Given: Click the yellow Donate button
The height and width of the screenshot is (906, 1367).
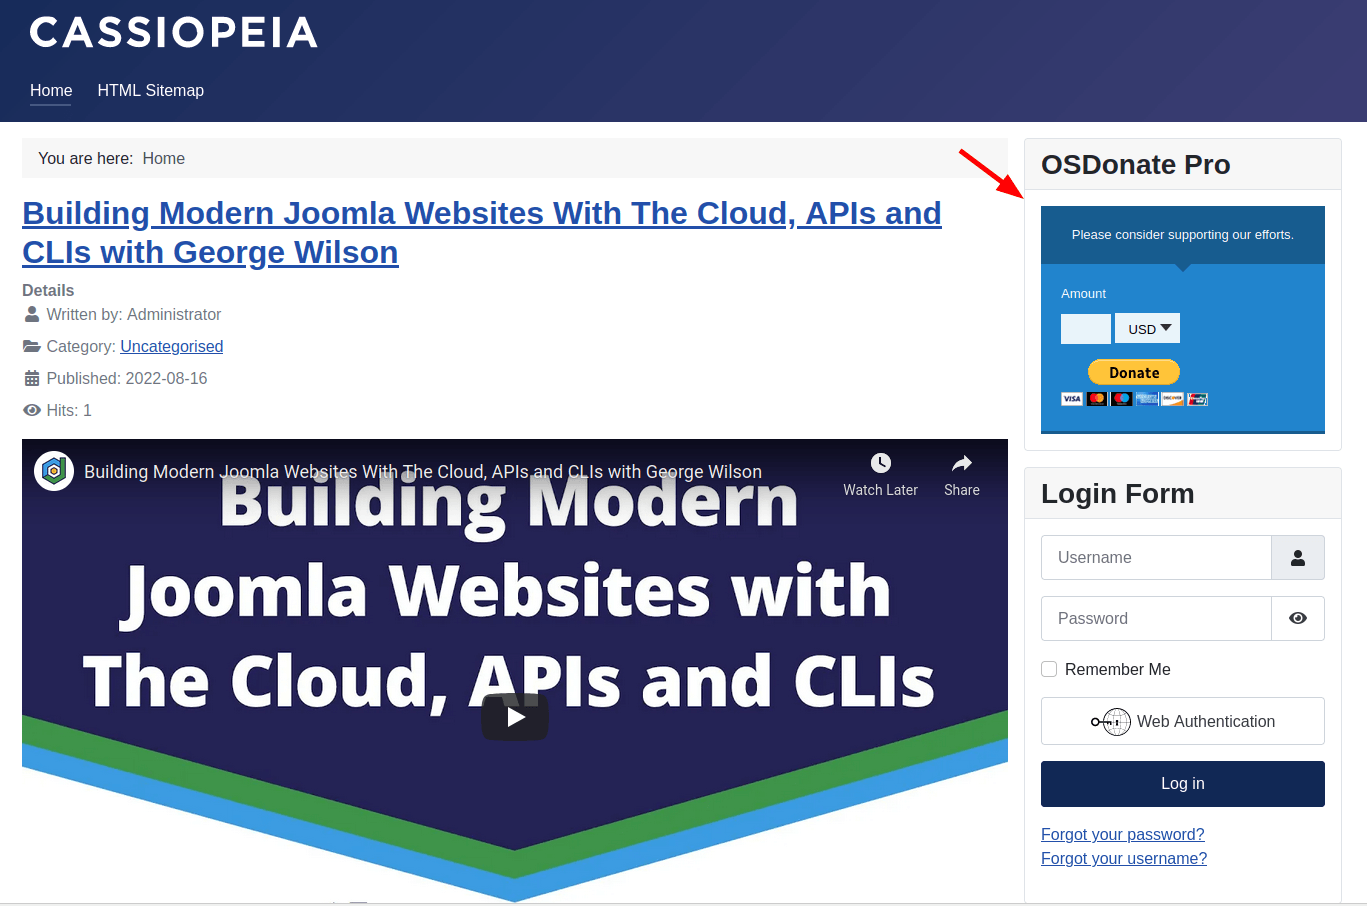Looking at the screenshot, I should pos(1134,372).
